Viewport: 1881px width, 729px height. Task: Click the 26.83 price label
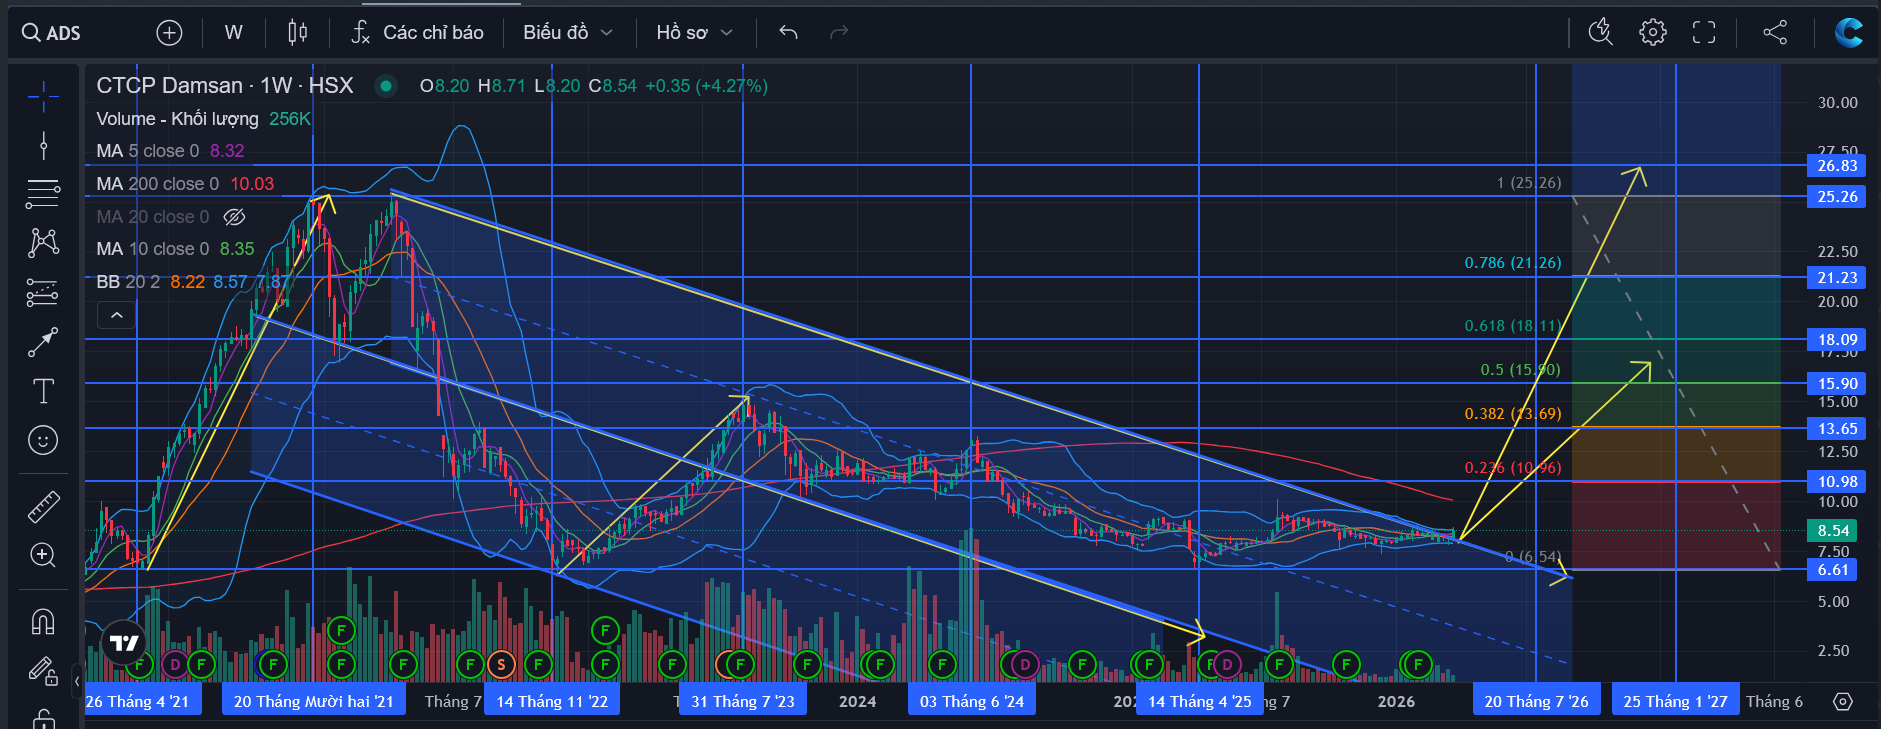tap(1837, 166)
